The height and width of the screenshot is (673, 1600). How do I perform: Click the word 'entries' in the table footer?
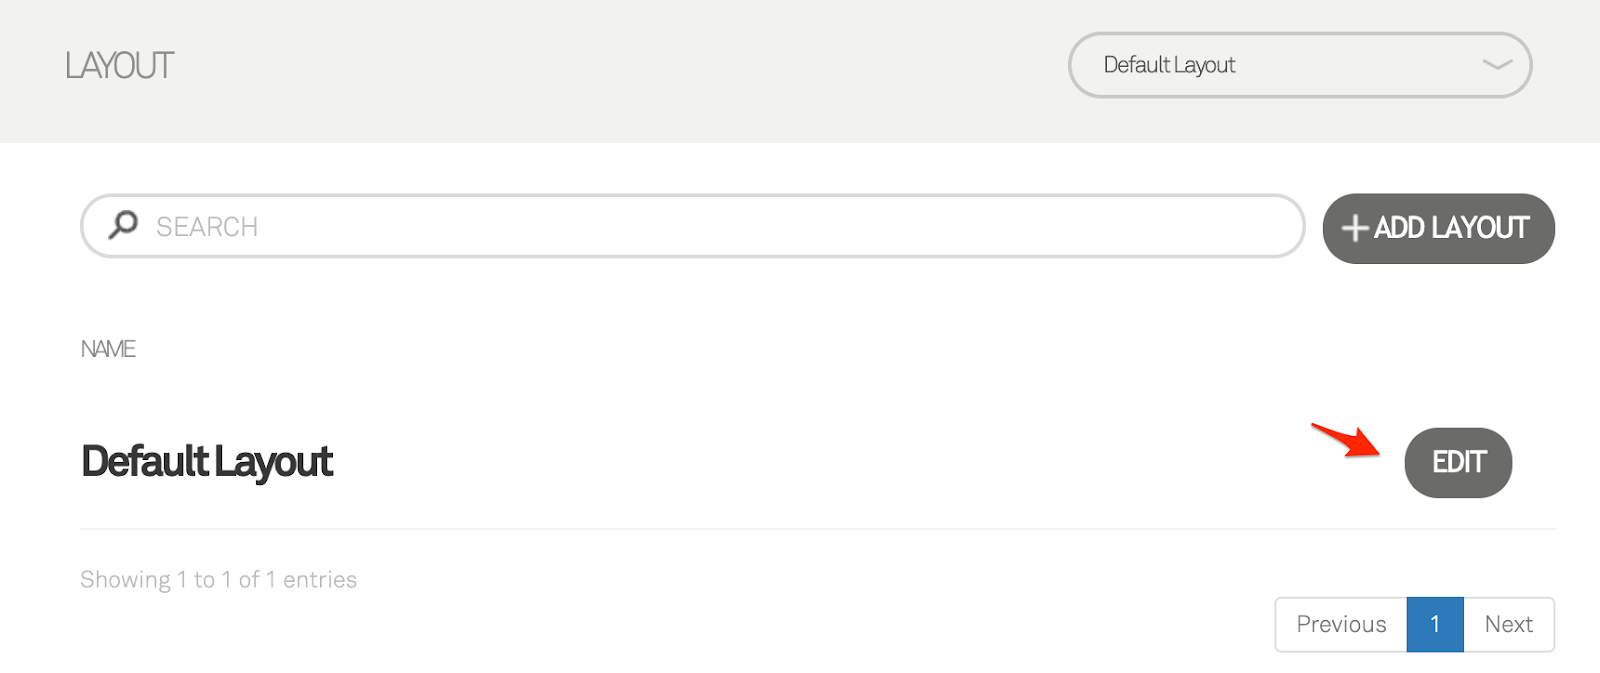pos(320,580)
